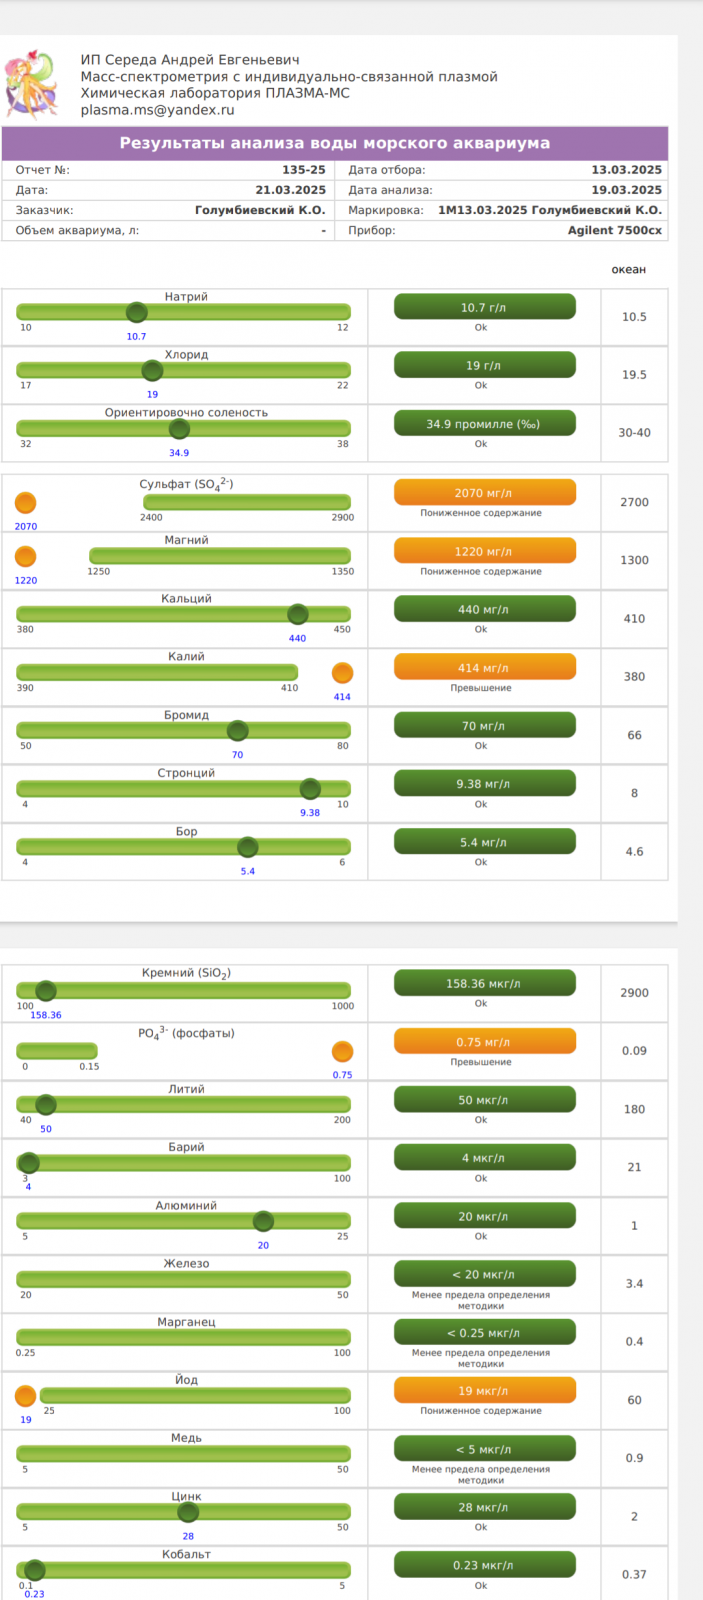Click the orange 19 мкг/л Iodine result badge
Image resolution: width=703 pixels, height=1600 pixels.
coord(484,1391)
